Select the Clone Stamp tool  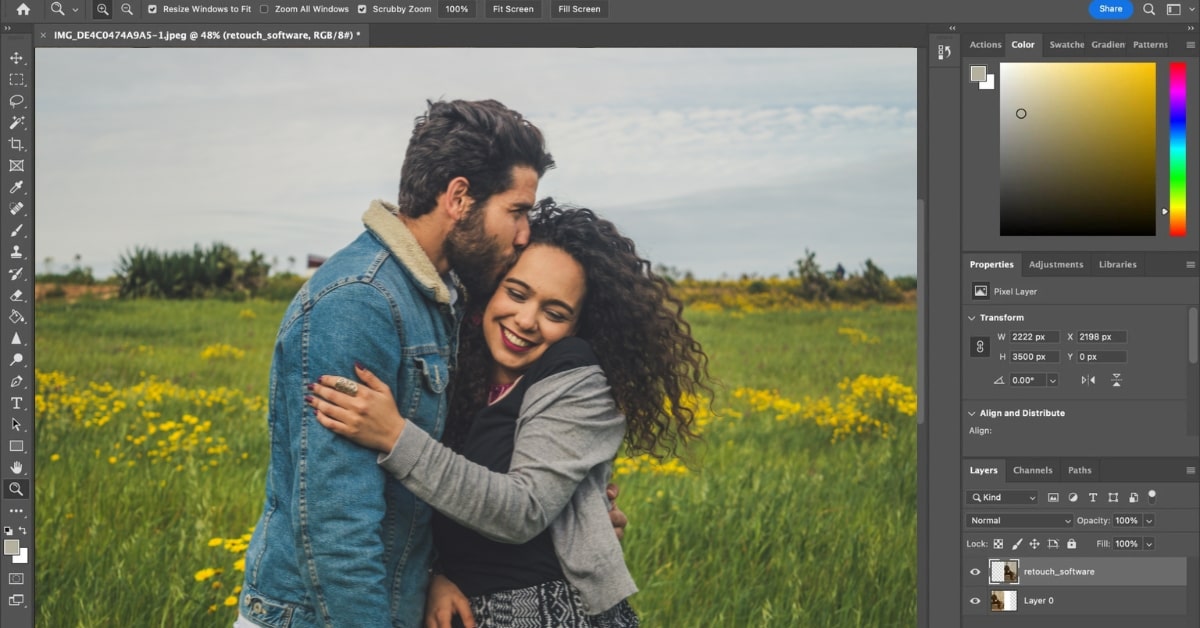(x=16, y=252)
